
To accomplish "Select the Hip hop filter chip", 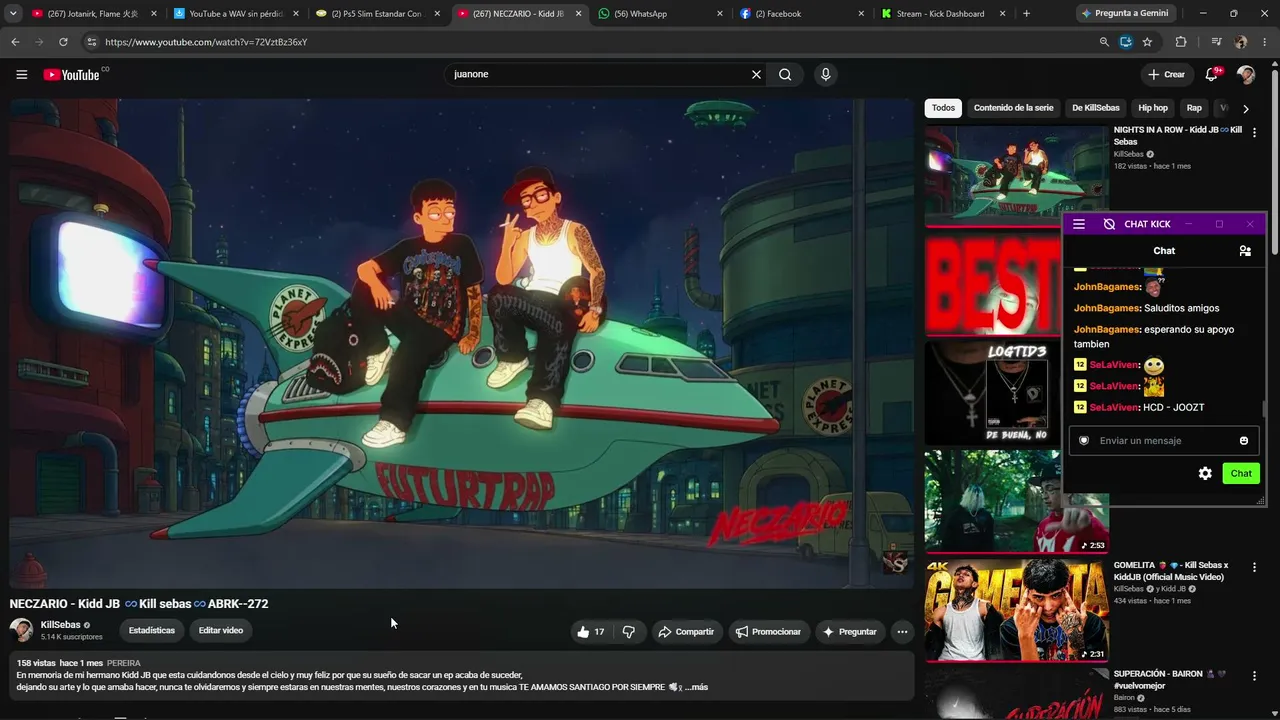I will coord(1153,108).
